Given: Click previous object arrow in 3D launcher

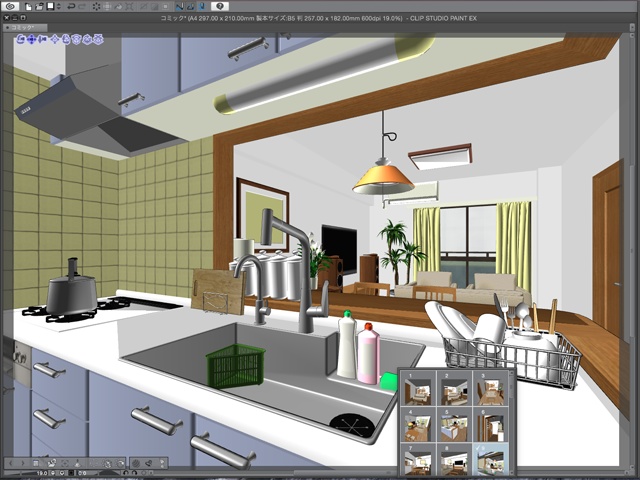Looking at the screenshot, I should click(x=11, y=463).
